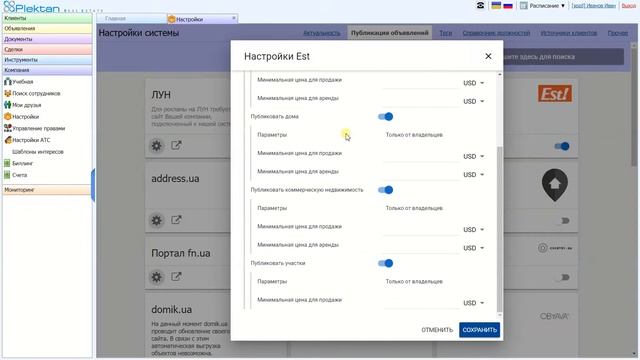Toggle the Est portal switch
This screenshot has height=360, width=640.
pos(562,146)
